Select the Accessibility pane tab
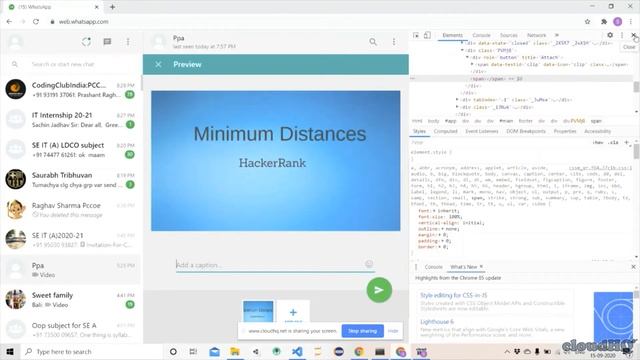This screenshot has width=640, height=360. click(598, 131)
